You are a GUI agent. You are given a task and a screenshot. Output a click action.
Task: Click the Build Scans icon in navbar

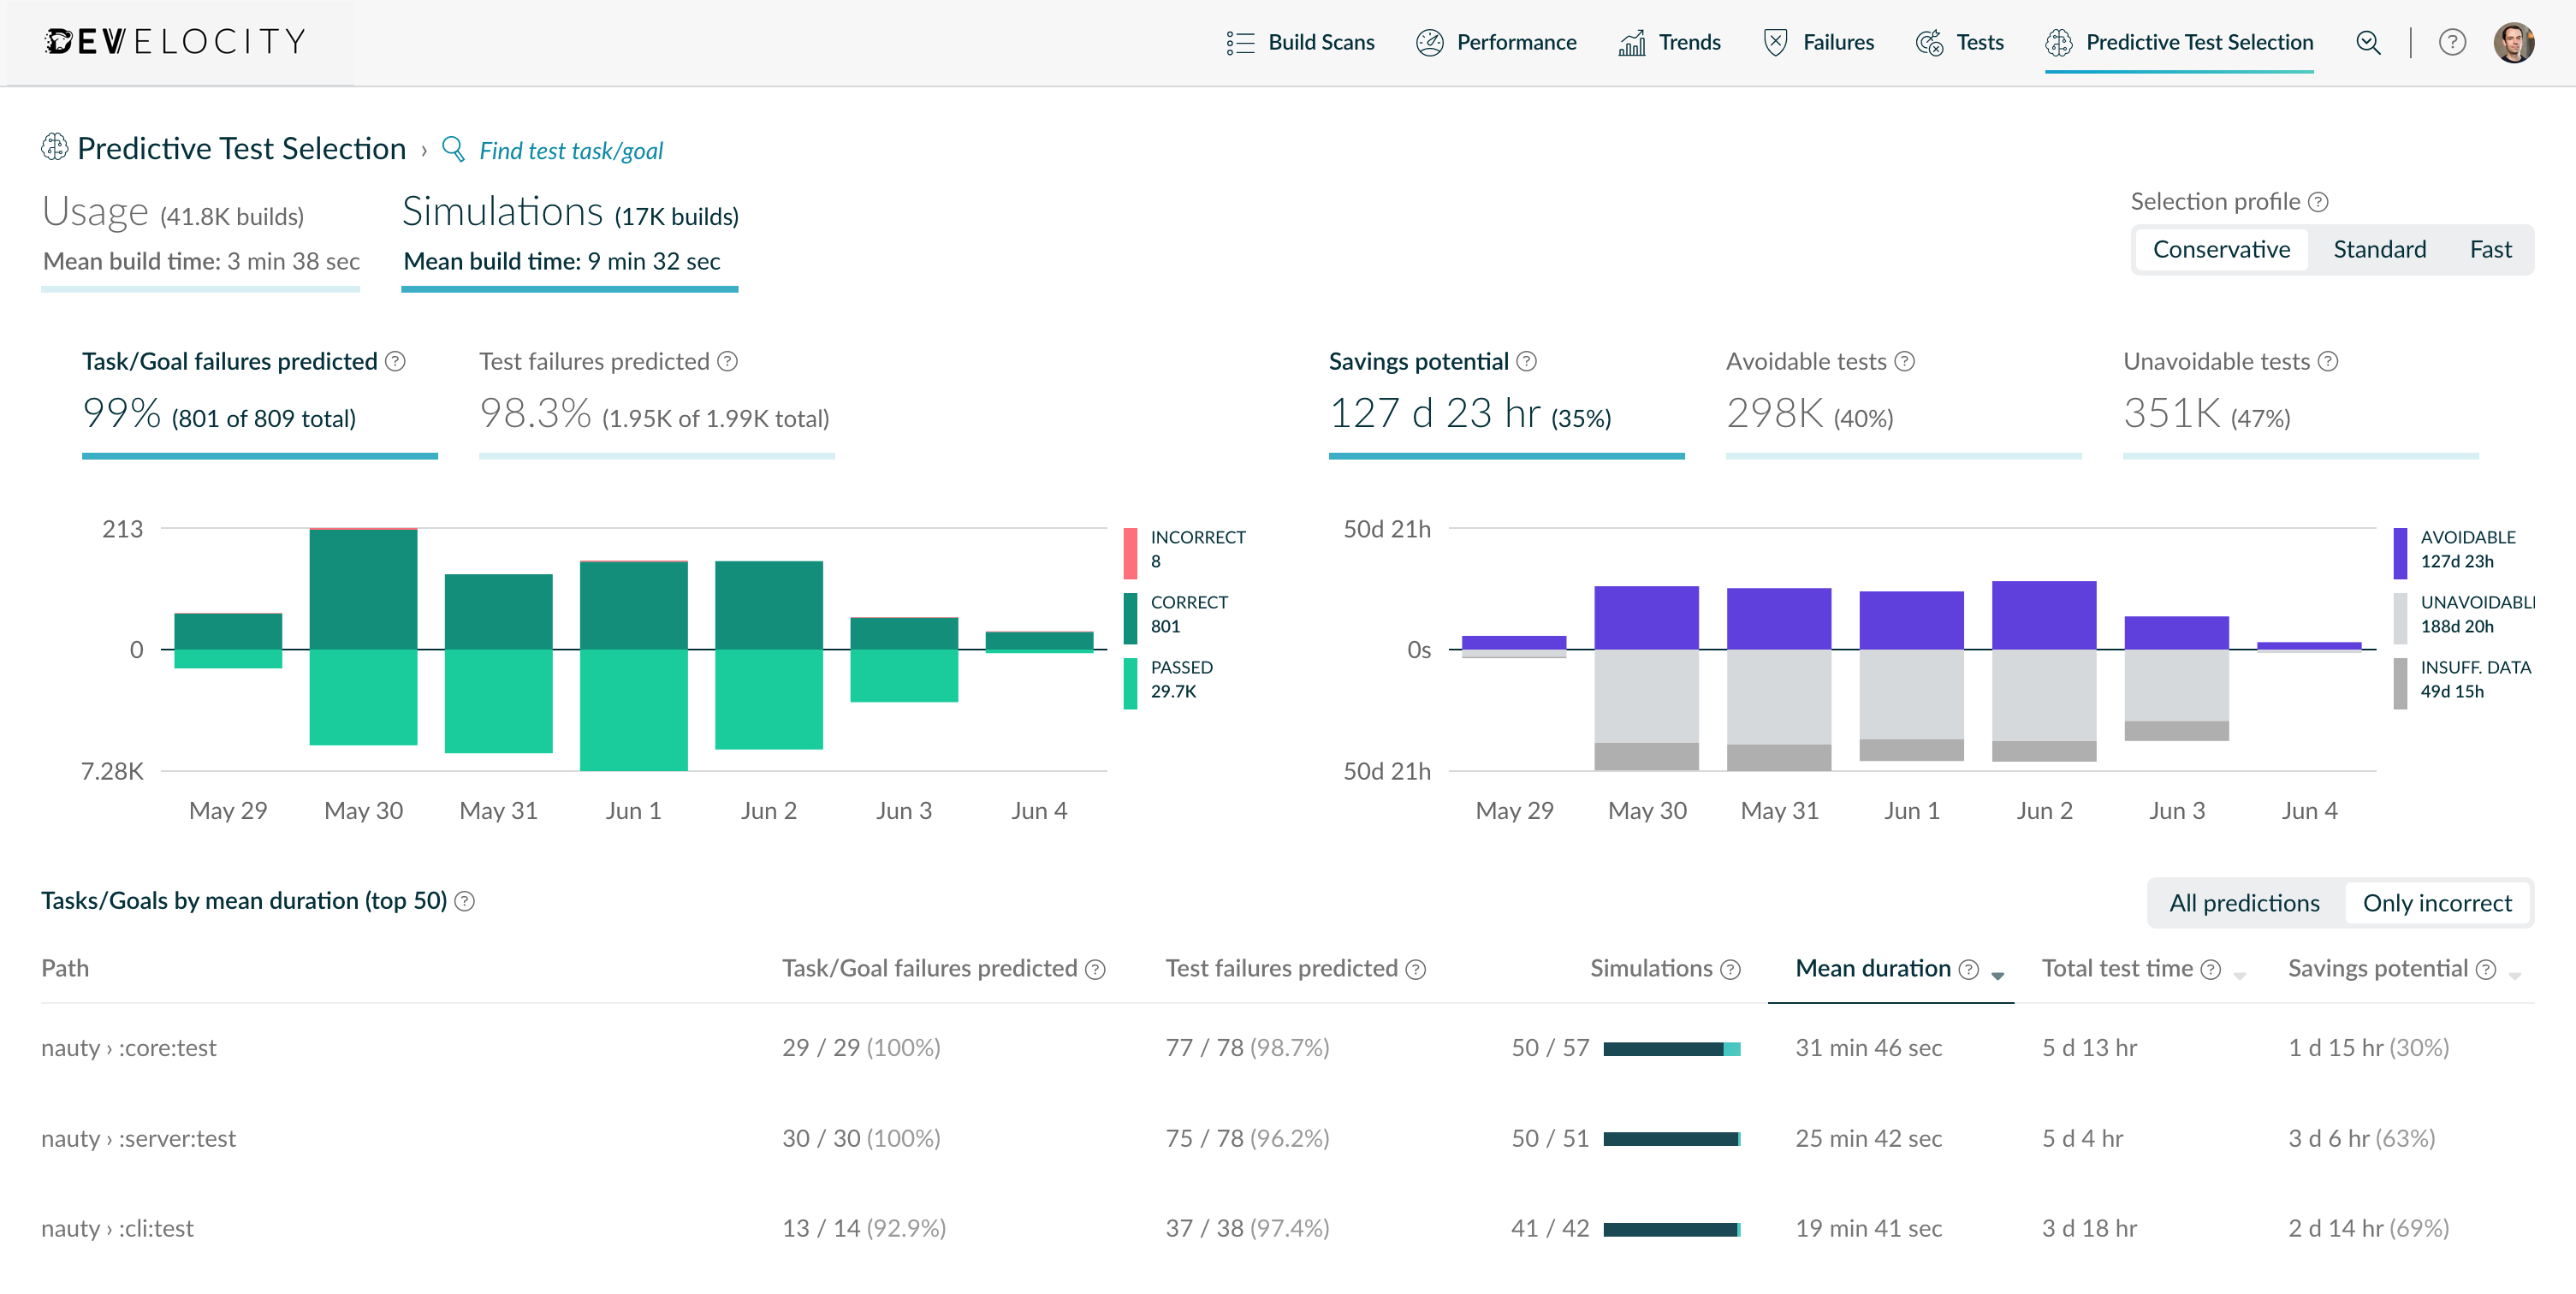(x=1241, y=41)
